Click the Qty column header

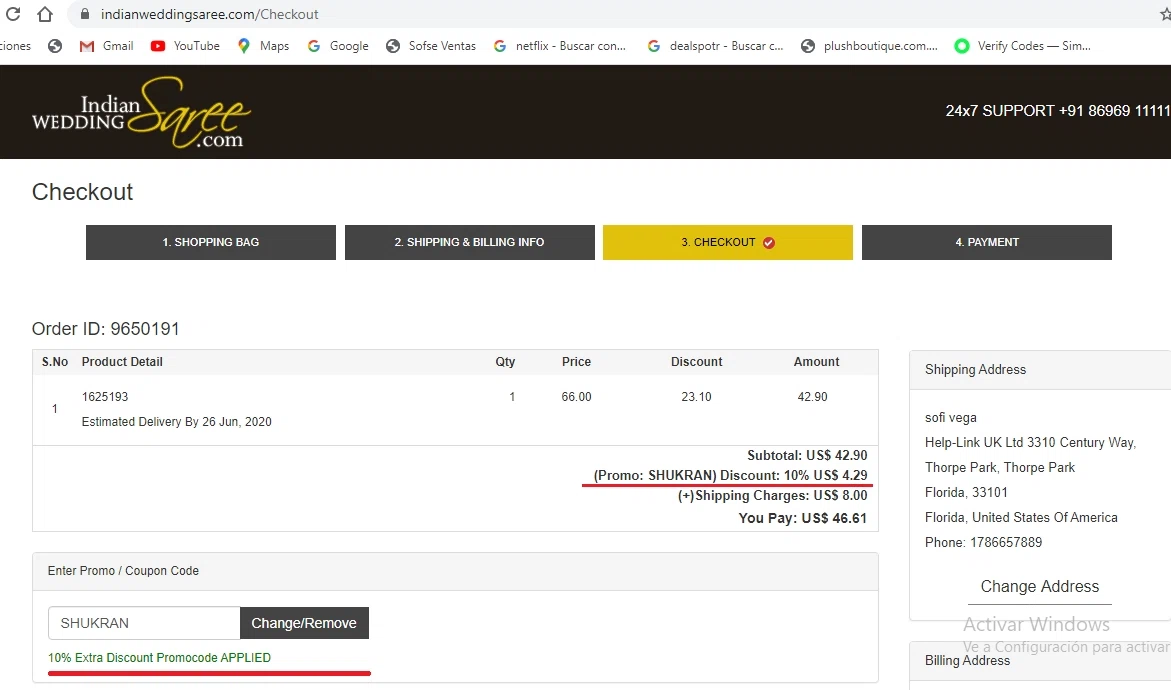505,361
